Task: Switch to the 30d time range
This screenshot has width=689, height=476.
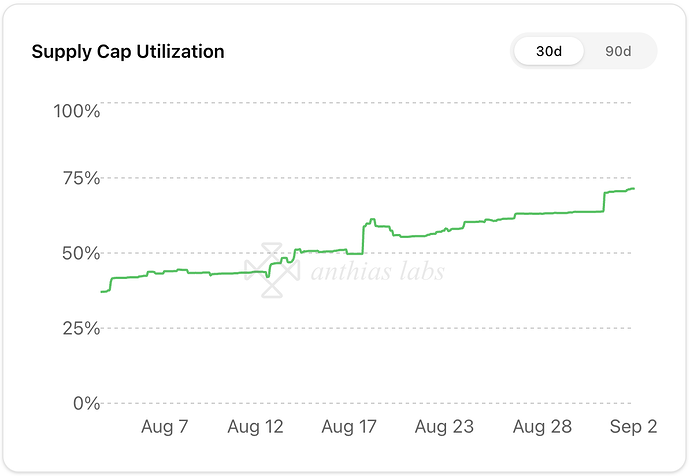Action: point(548,51)
